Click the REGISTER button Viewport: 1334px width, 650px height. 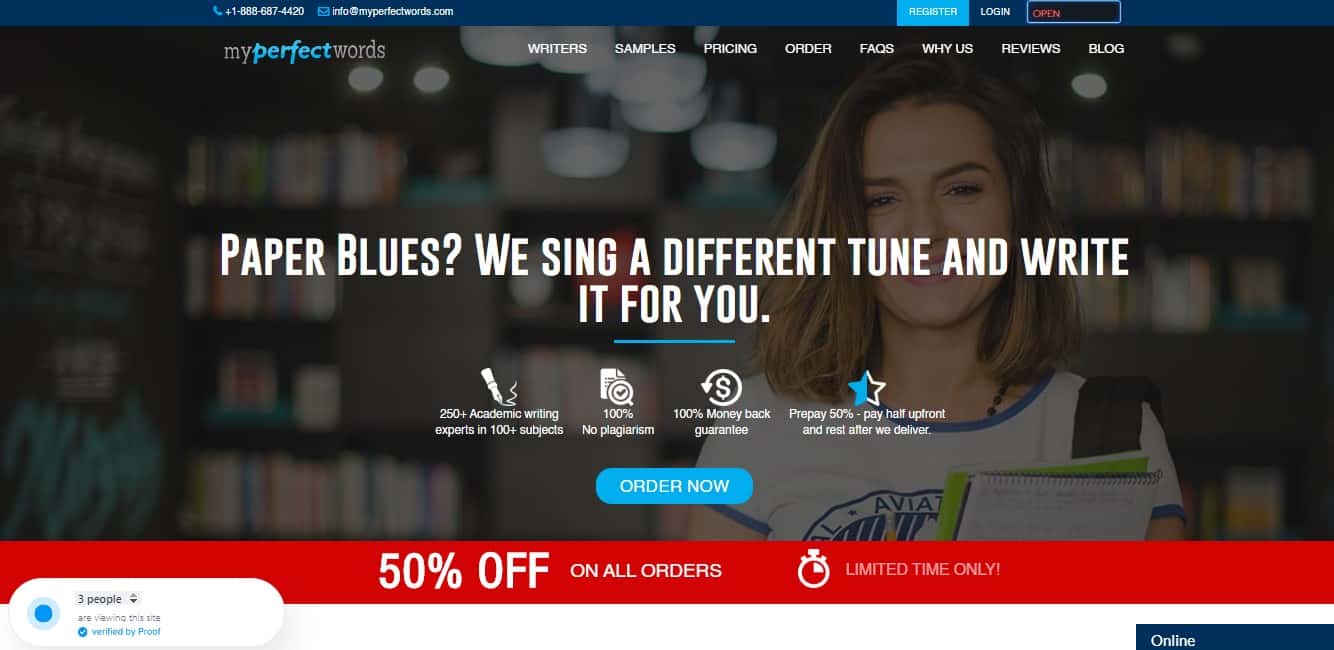pos(933,12)
